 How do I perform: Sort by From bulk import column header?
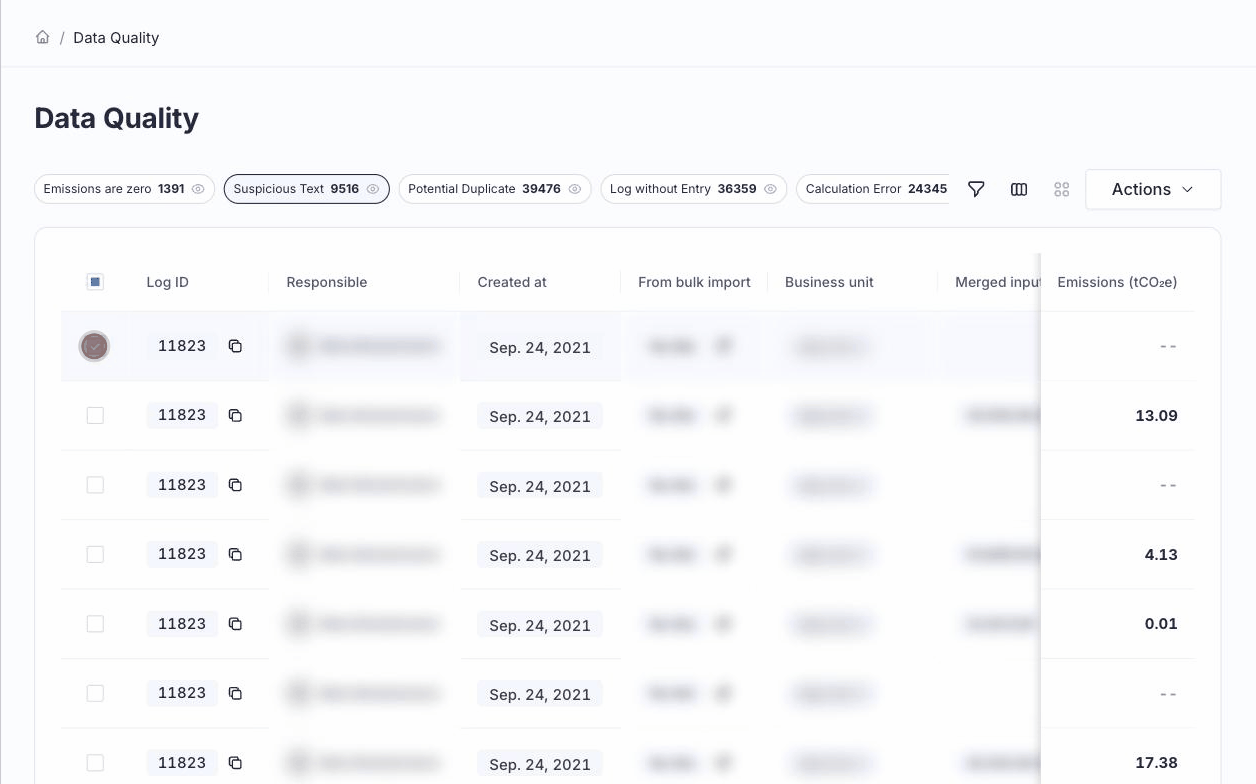pos(694,282)
